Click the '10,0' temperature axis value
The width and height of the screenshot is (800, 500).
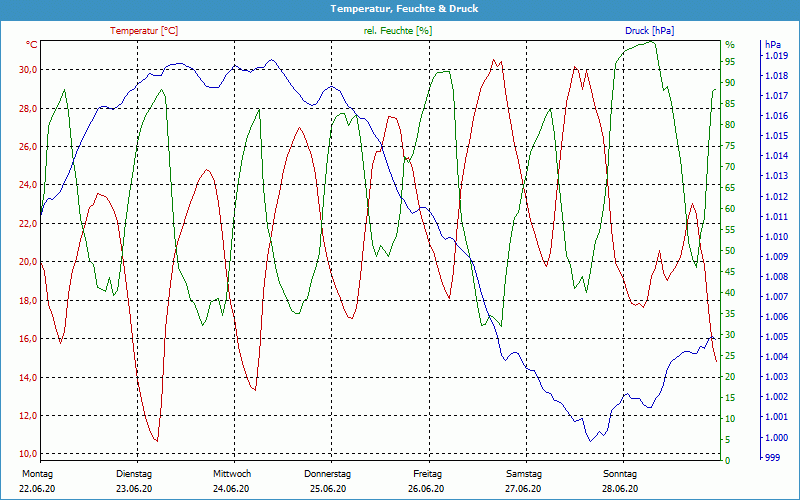[x=28, y=454]
